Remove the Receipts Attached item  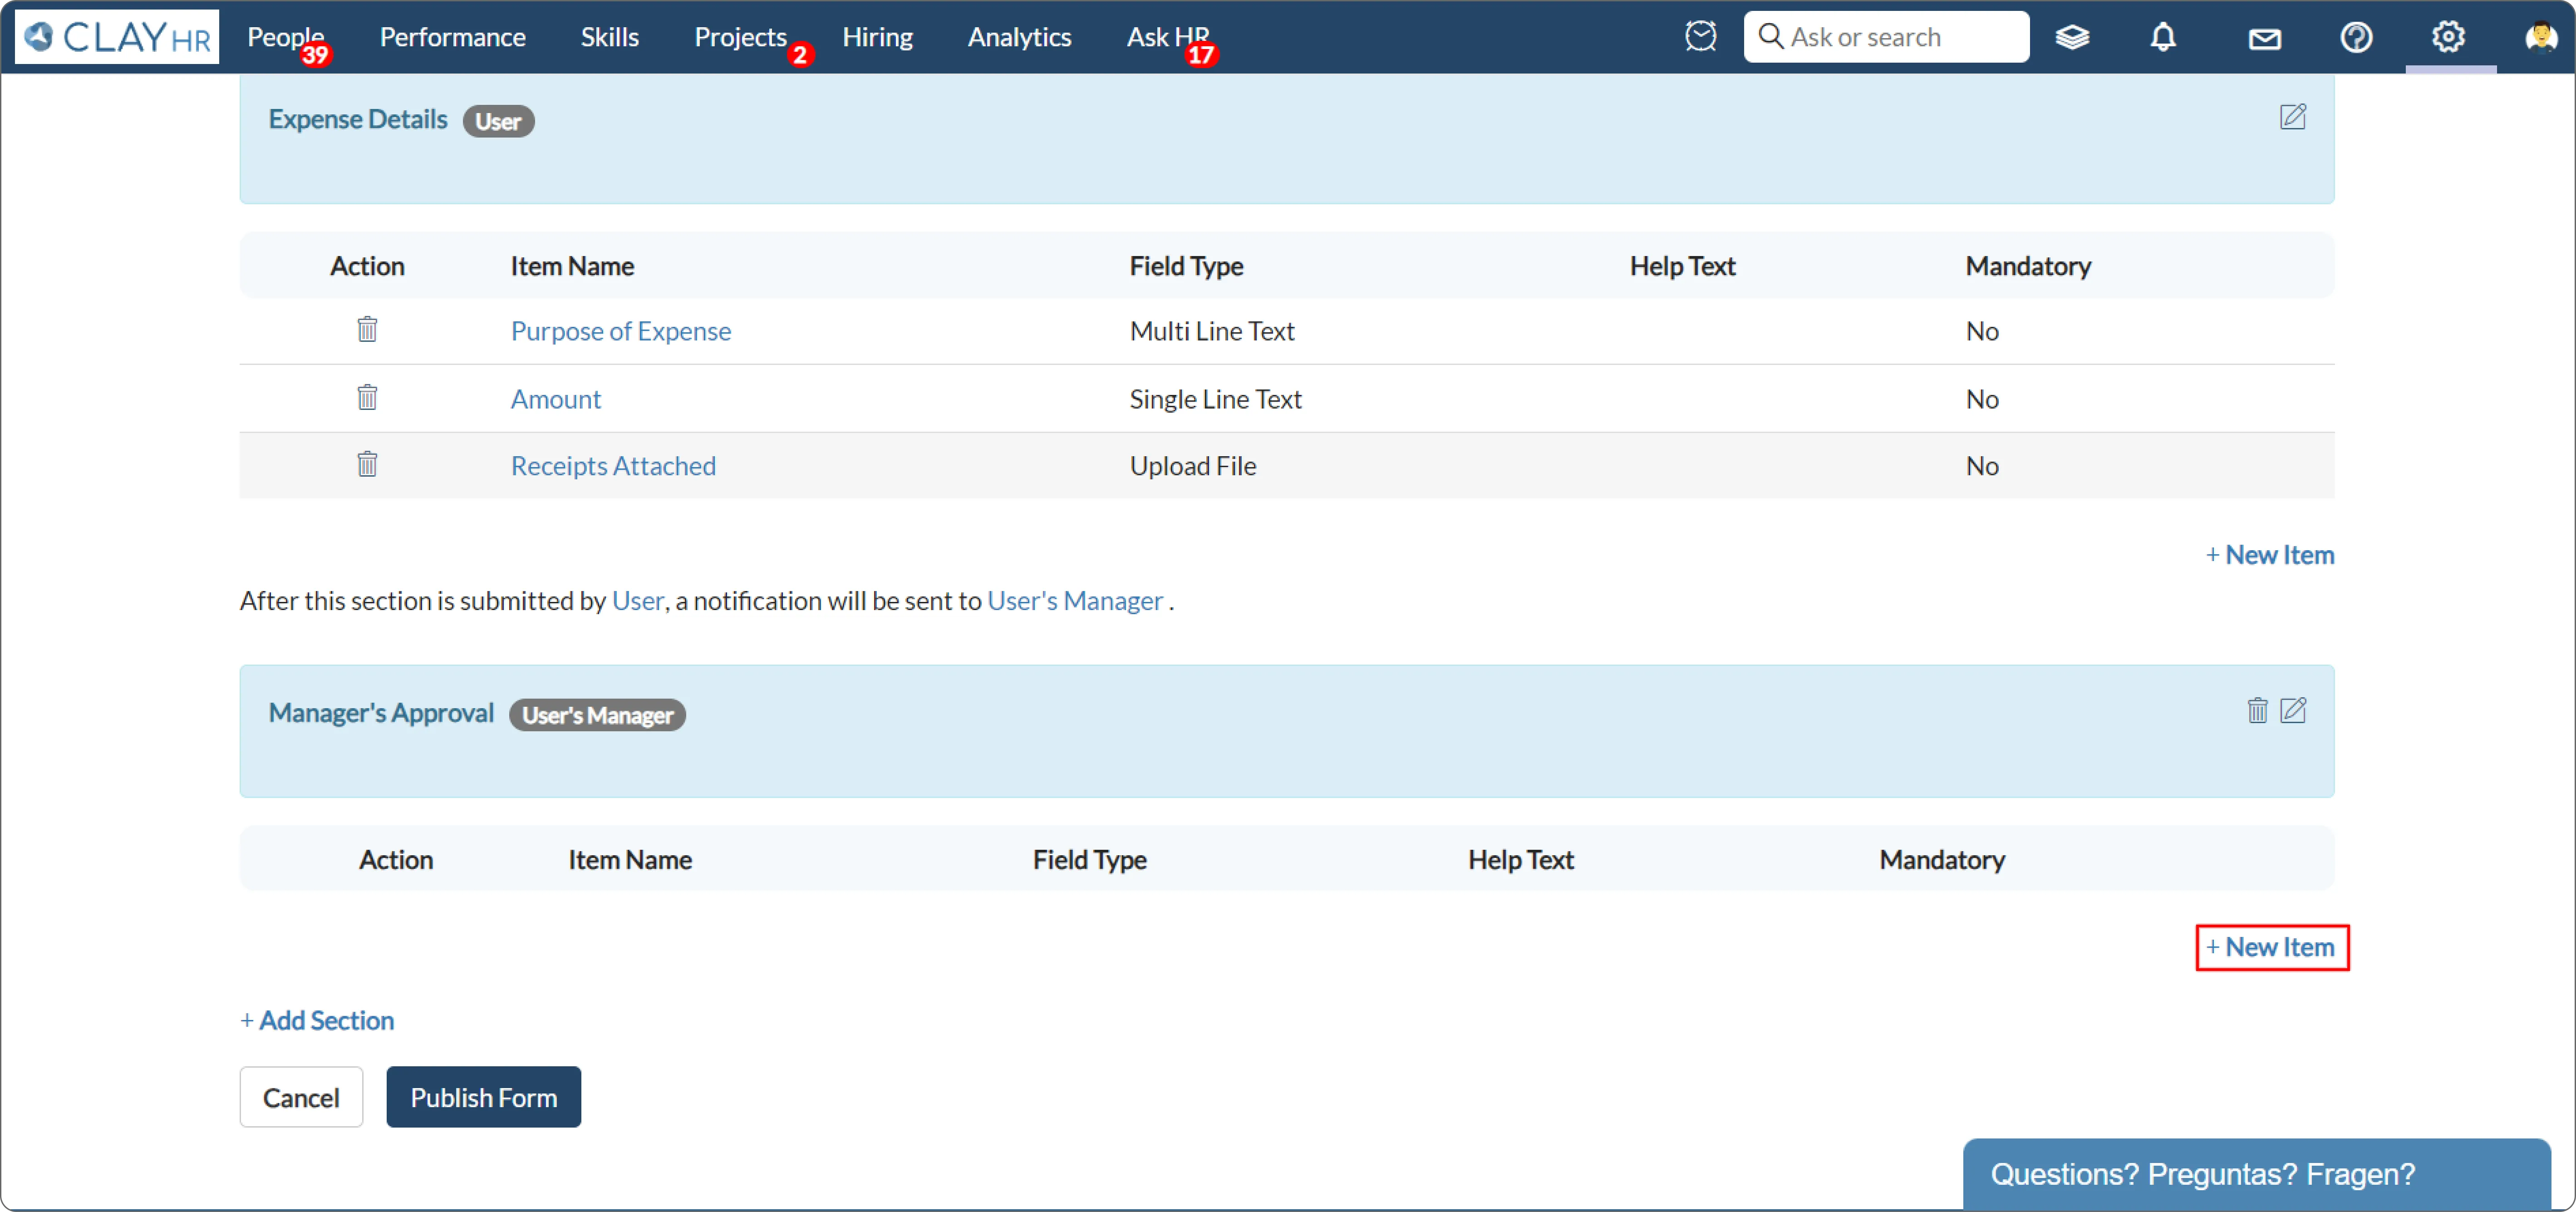(x=367, y=465)
